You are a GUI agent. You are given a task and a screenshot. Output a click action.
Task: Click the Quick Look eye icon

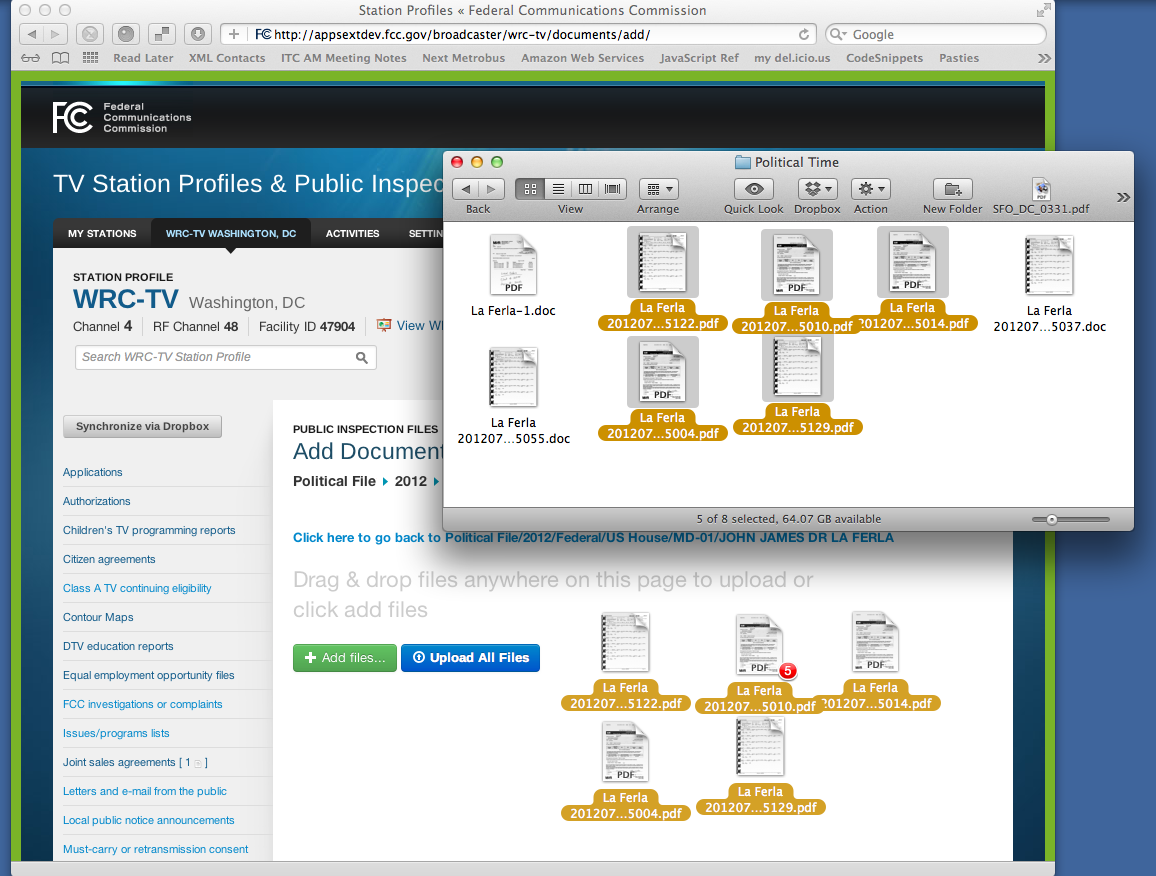coord(753,190)
